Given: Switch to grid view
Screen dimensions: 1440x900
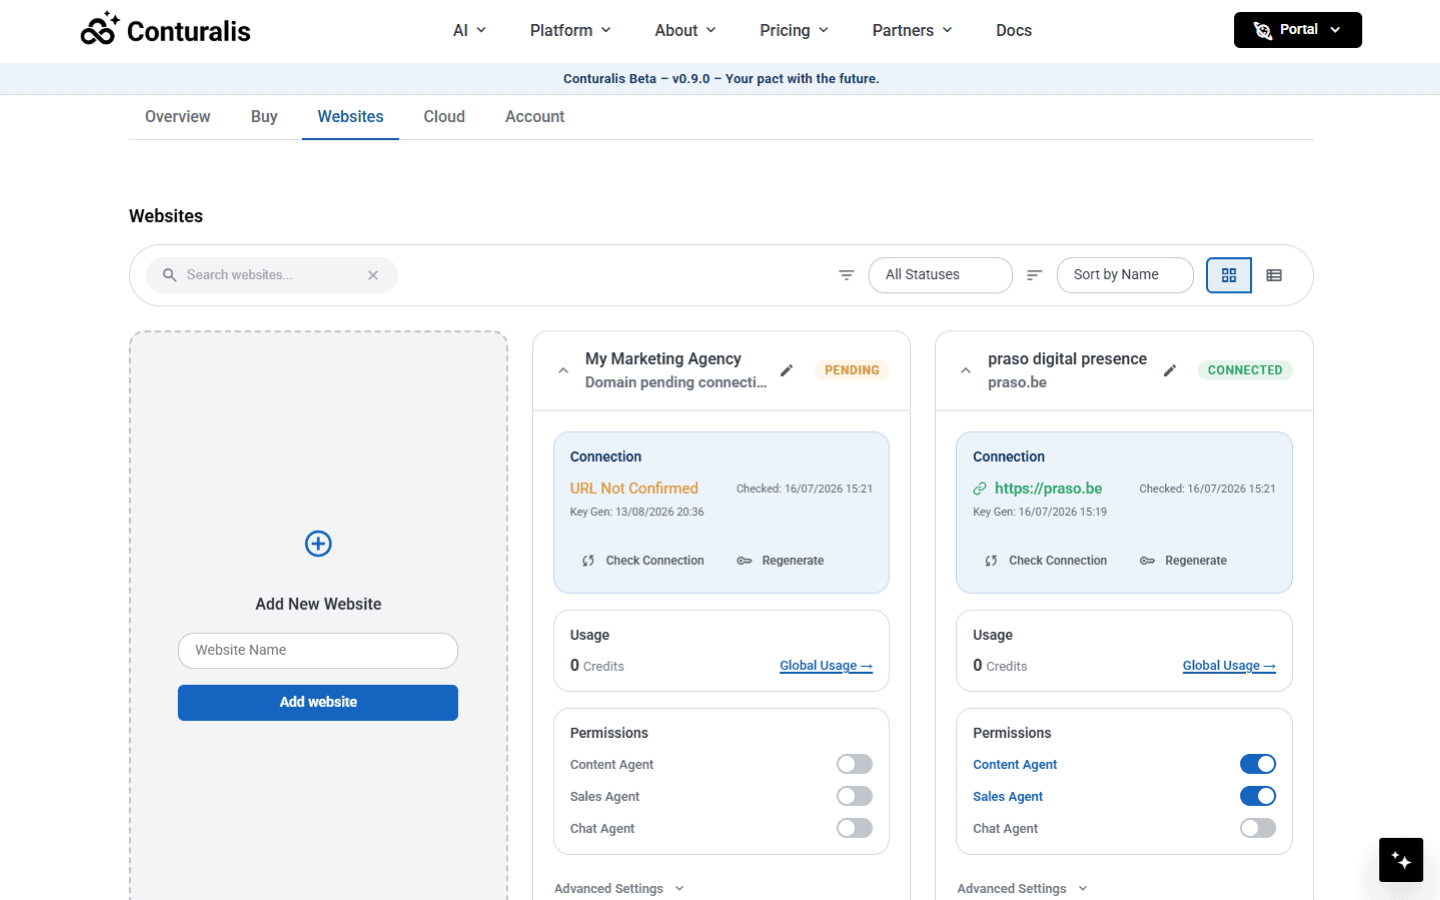Looking at the screenshot, I should tap(1229, 275).
